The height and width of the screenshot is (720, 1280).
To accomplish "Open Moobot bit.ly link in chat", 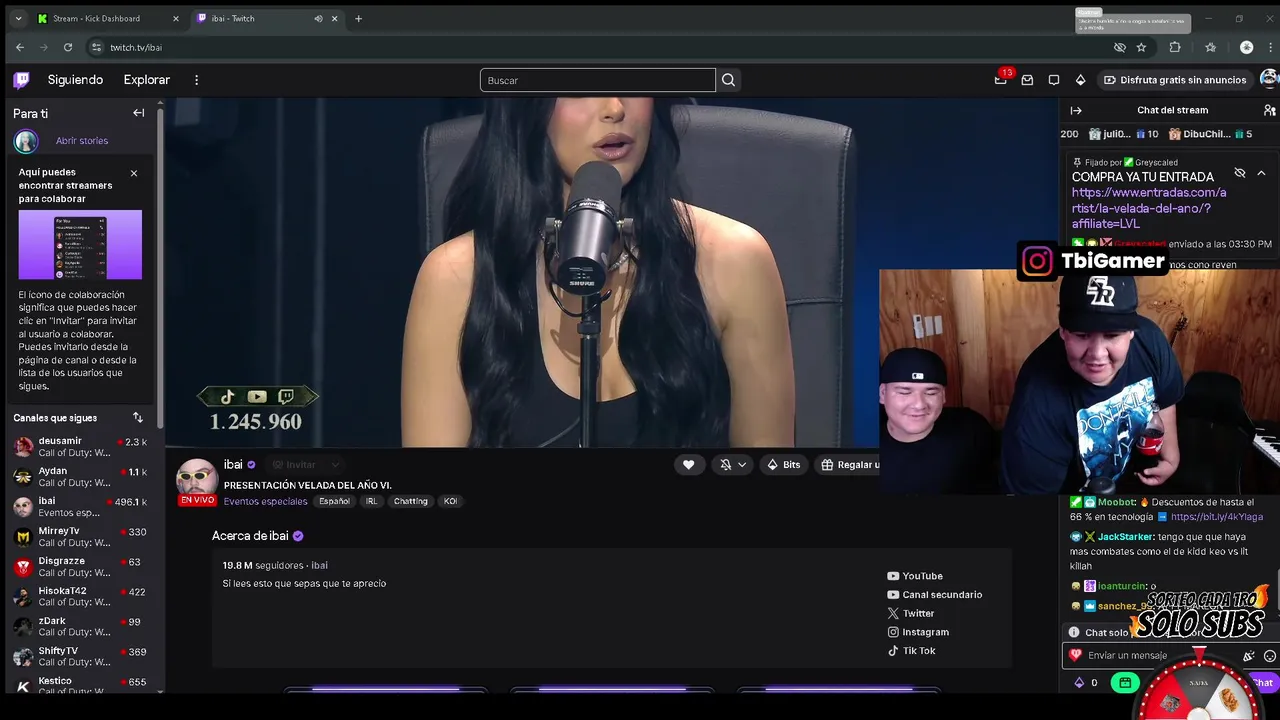I will (1217, 517).
